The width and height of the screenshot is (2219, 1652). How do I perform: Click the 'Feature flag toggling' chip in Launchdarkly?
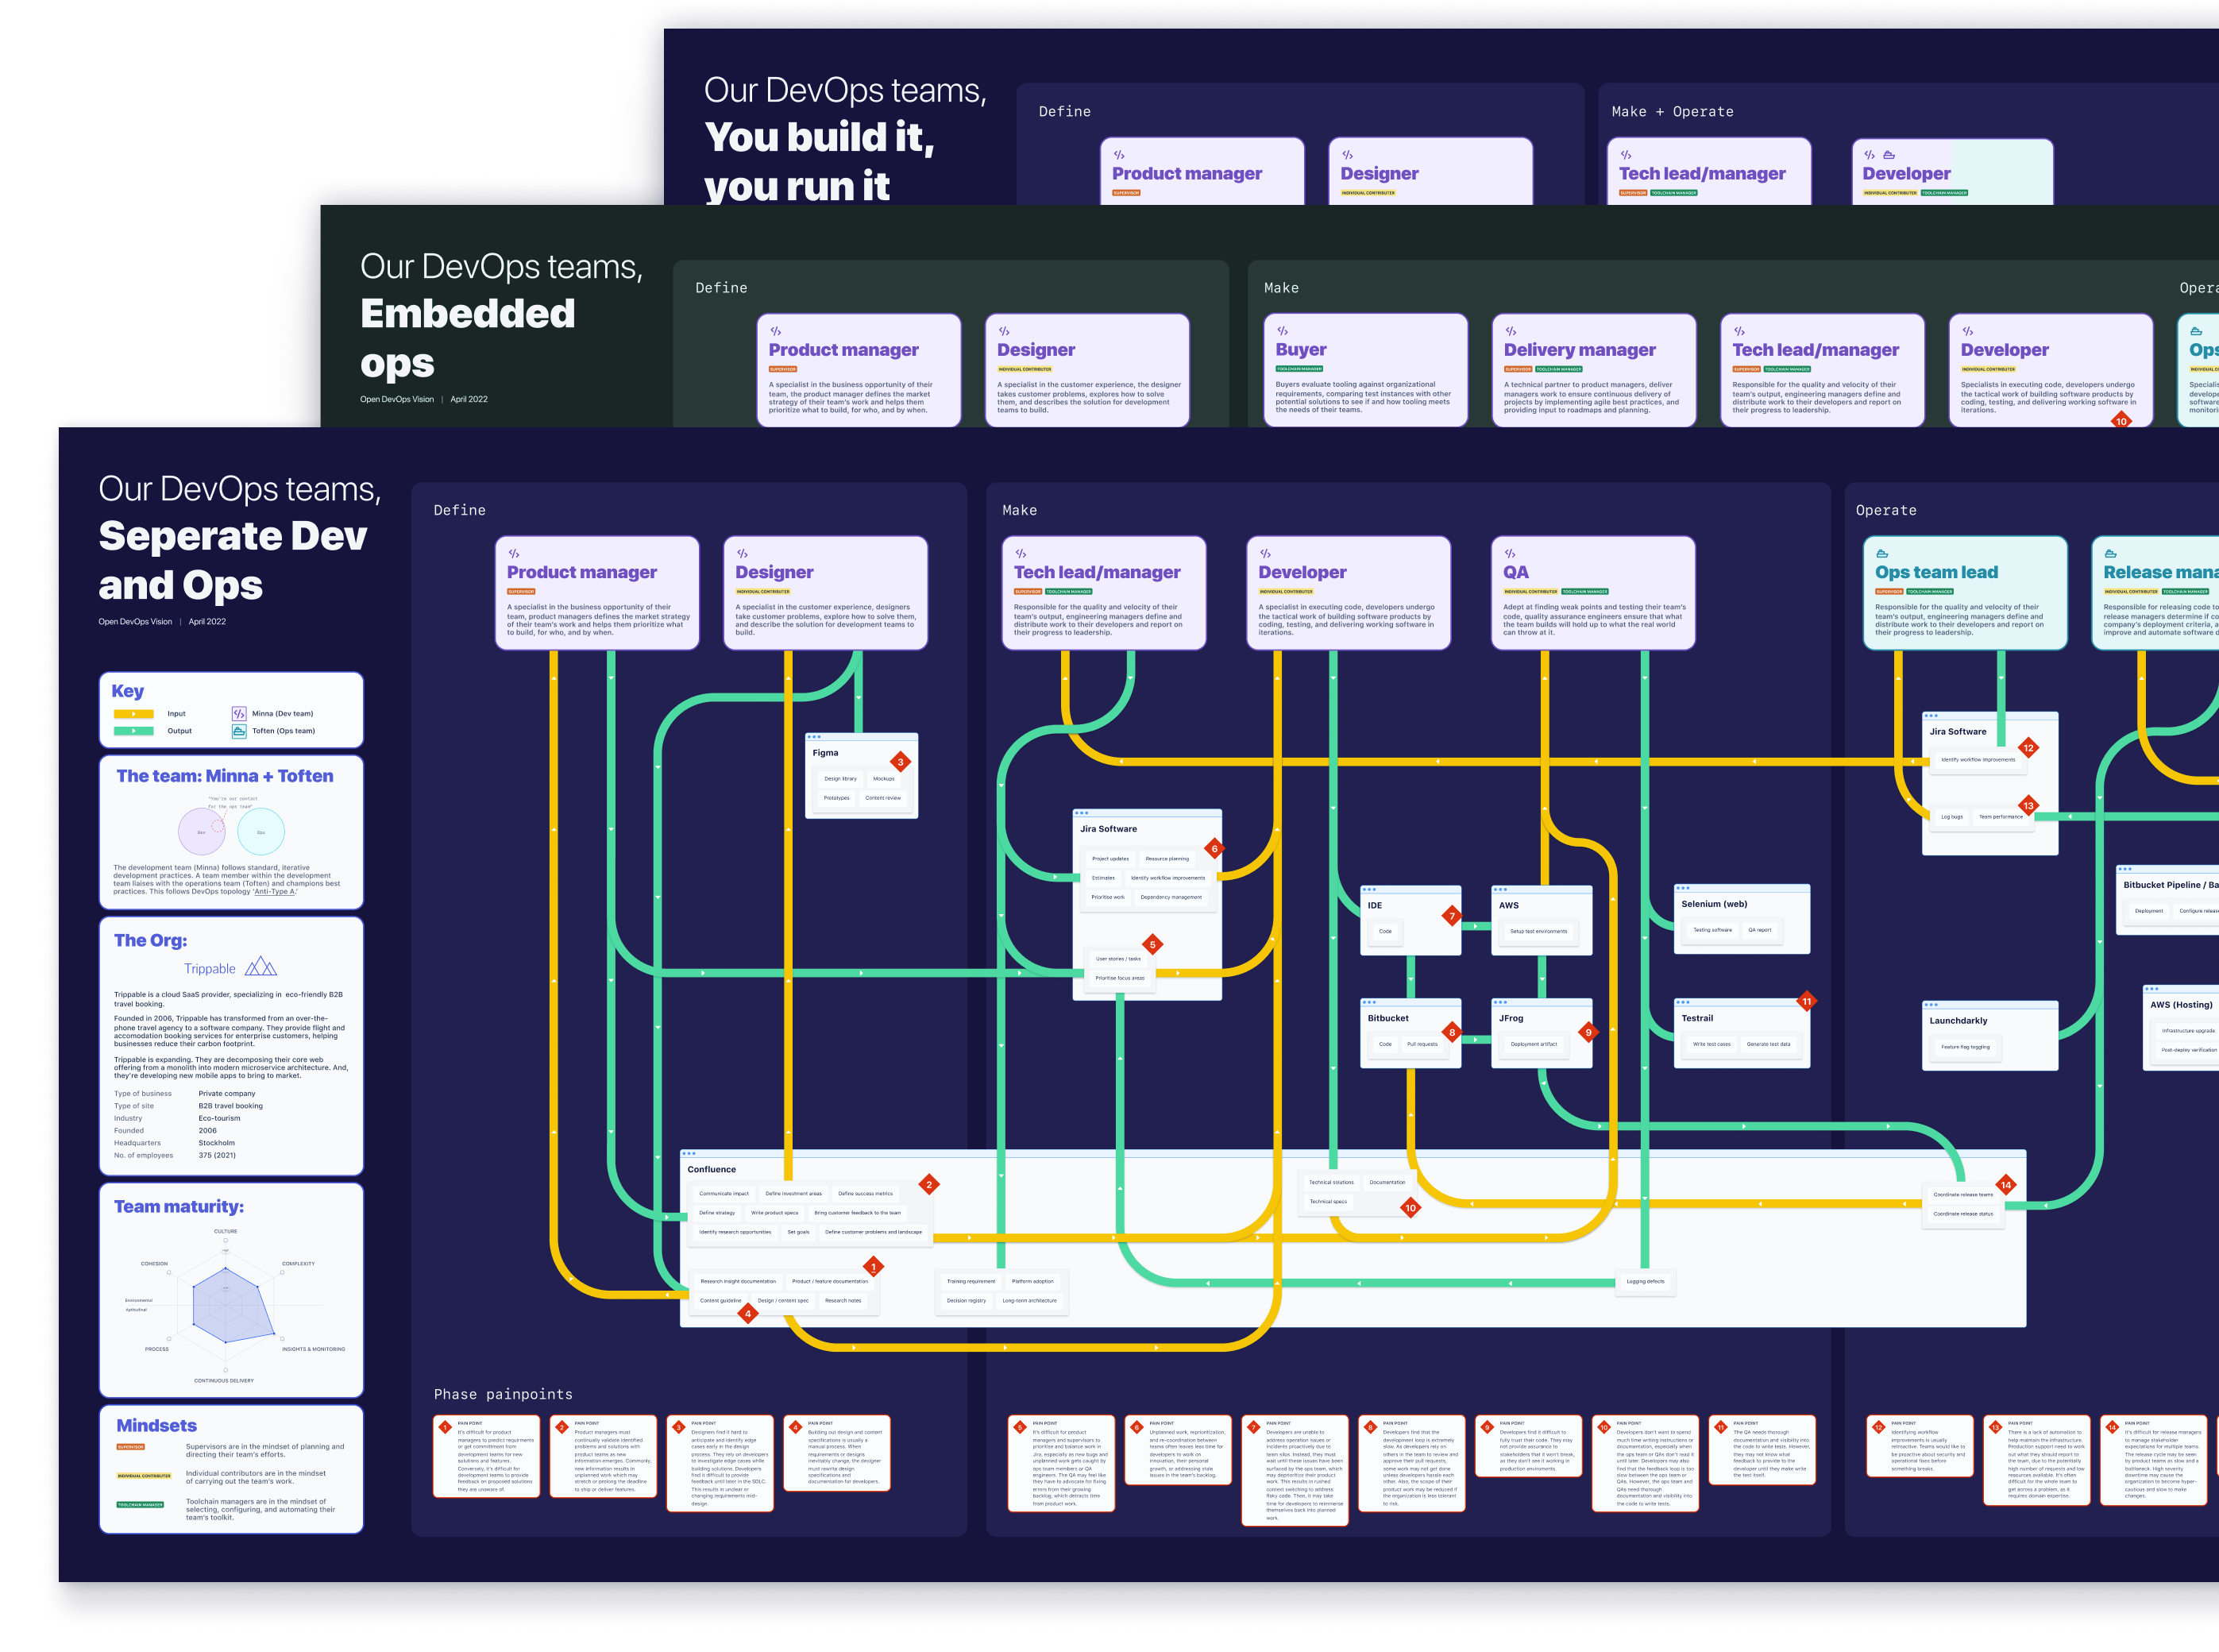point(1965,1047)
